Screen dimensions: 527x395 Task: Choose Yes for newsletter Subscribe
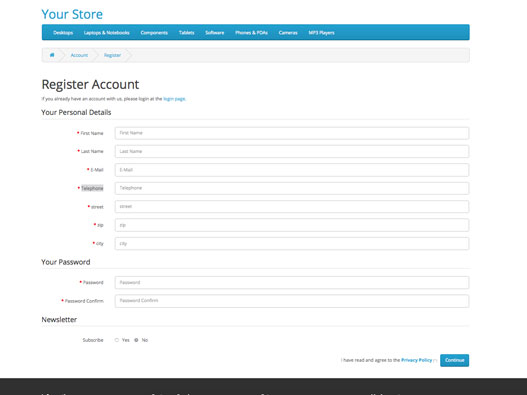pyautogui.click(x=117, y=340)
